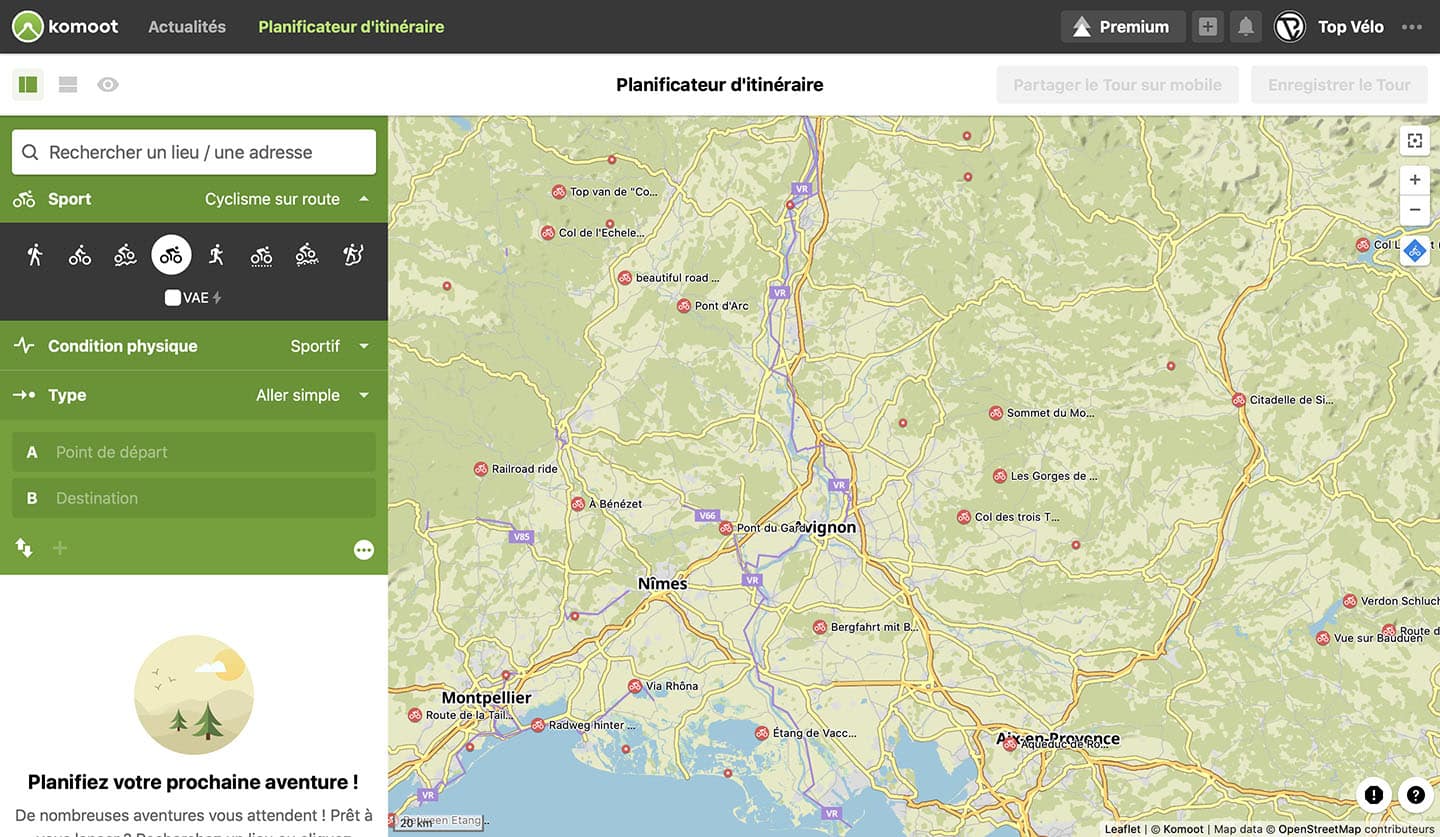Switch to split panel and map view
Image resolution: width=1440 pixels, height=837 pixels.
coord(28,85)
